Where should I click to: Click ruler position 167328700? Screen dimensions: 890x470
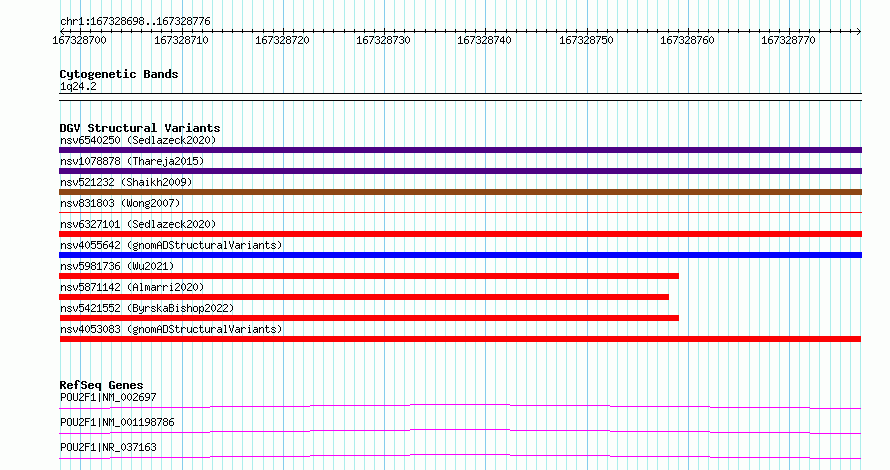79,40
